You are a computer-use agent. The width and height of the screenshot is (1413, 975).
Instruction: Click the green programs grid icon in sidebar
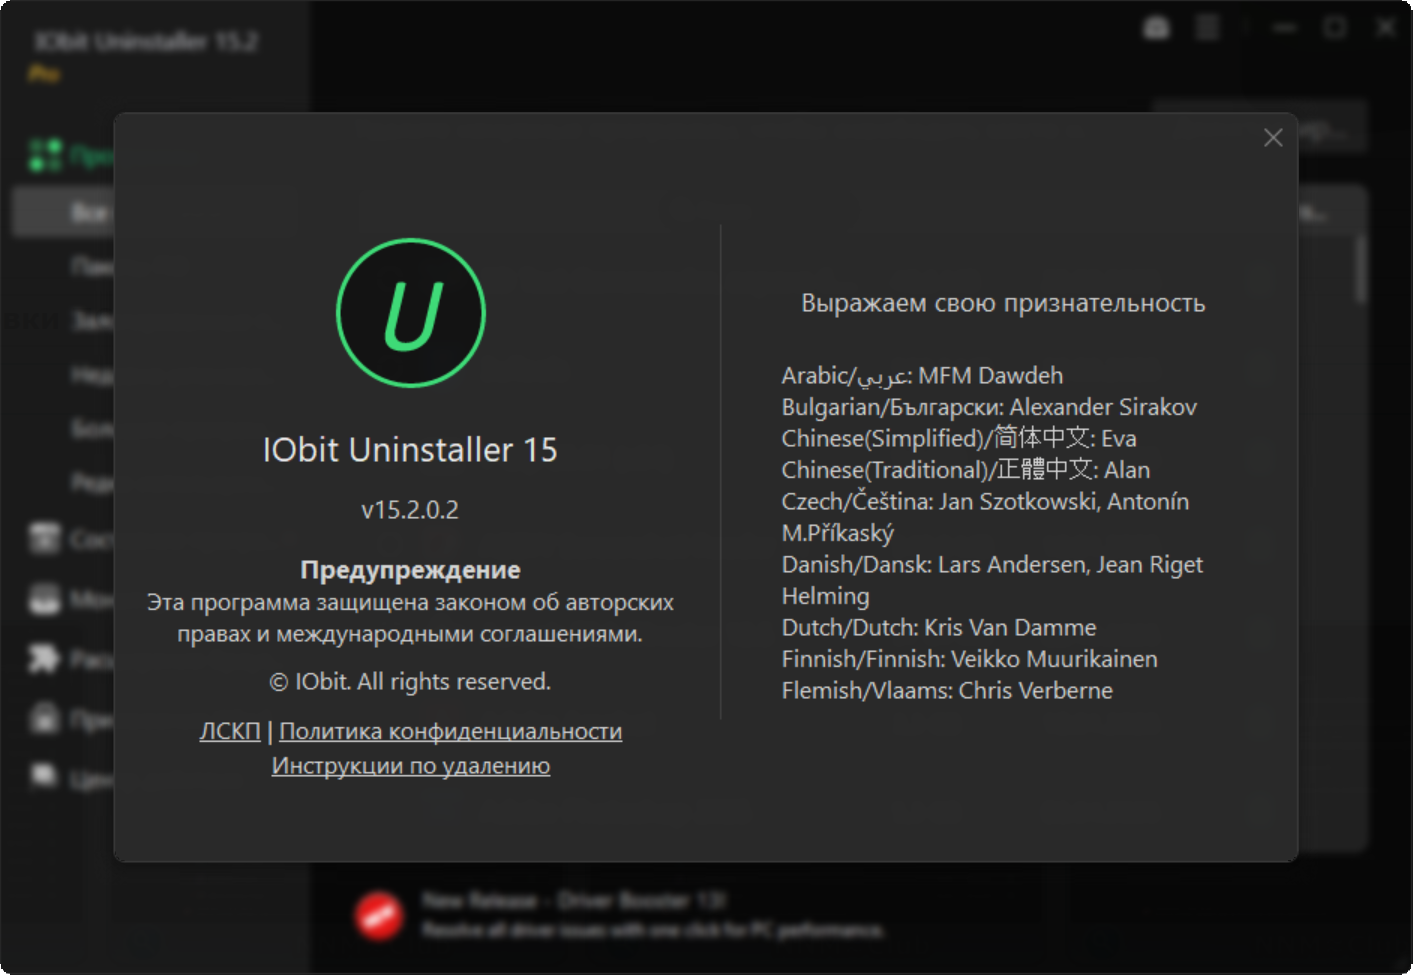pyautogui.click(x=45, y=155)
